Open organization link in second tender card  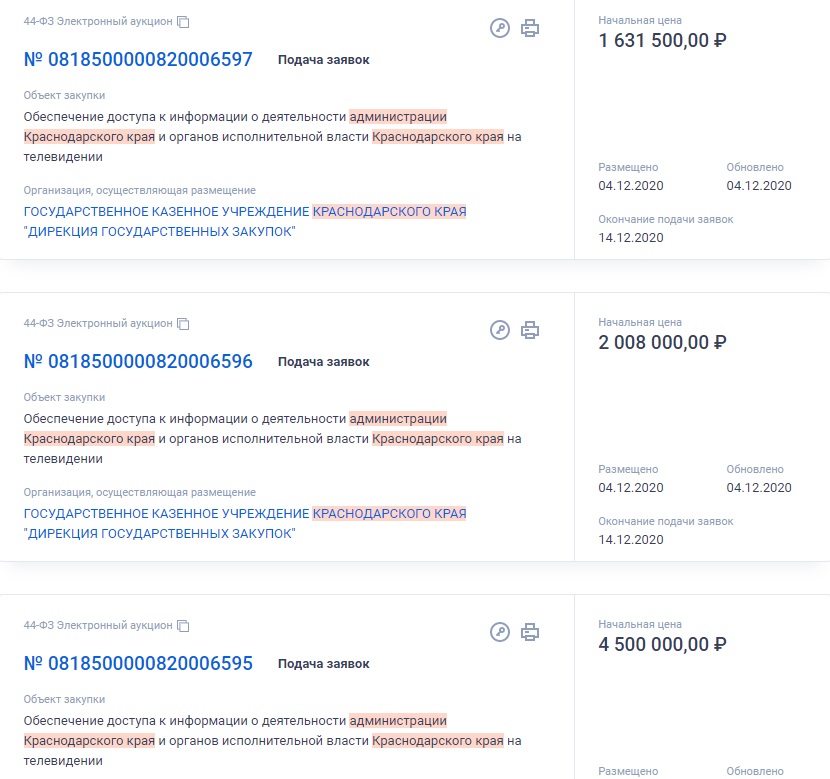(245, 523)
